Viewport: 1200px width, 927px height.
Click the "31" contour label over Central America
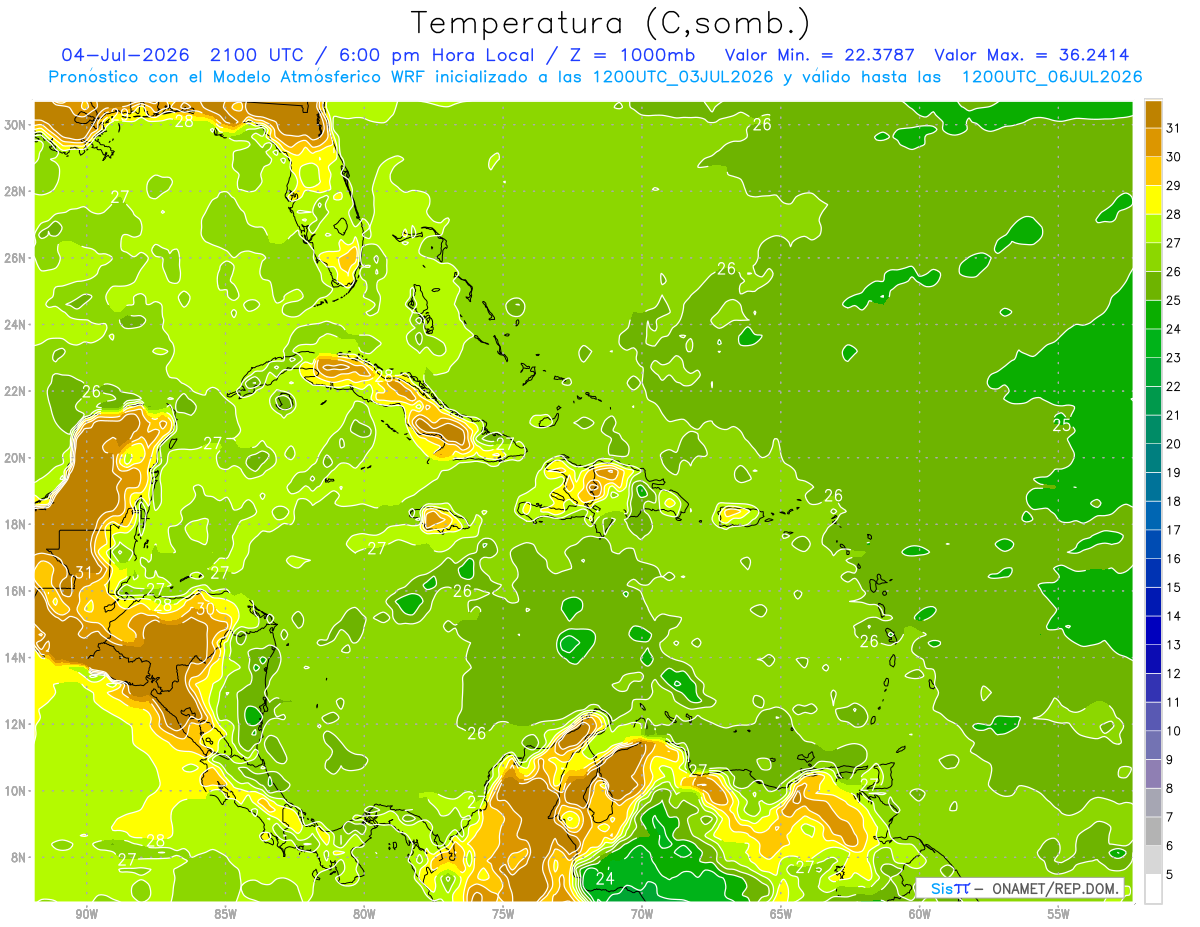[x=84, y=573]
